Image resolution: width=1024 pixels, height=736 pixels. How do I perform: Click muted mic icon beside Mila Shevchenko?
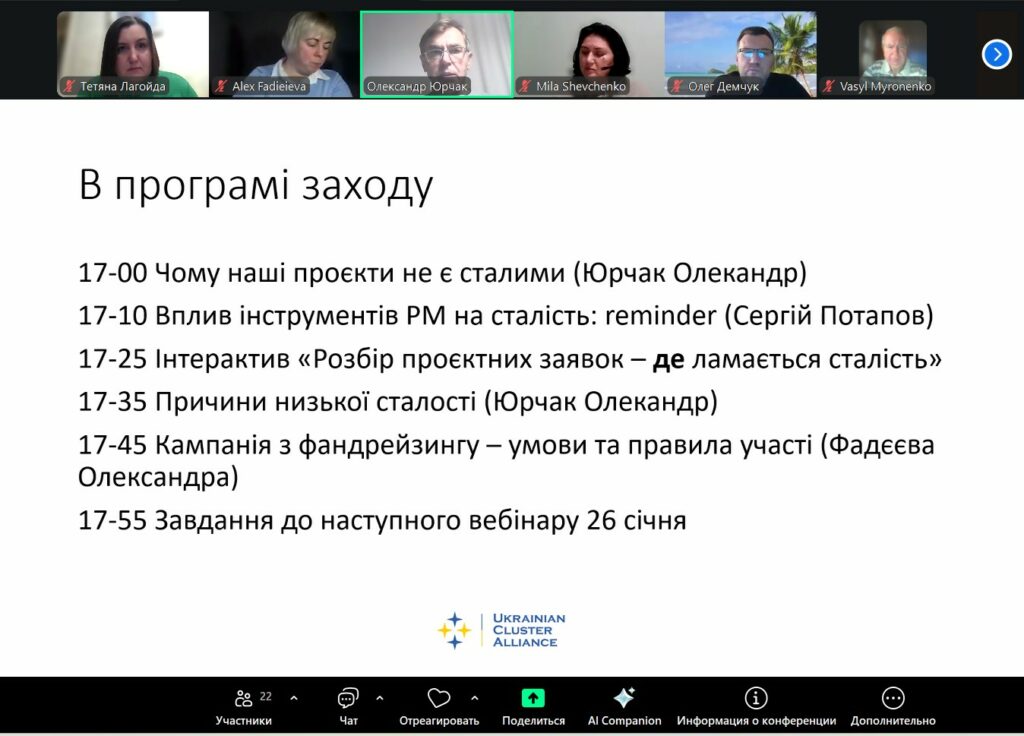pyautogui.click(x=525, y=86)
